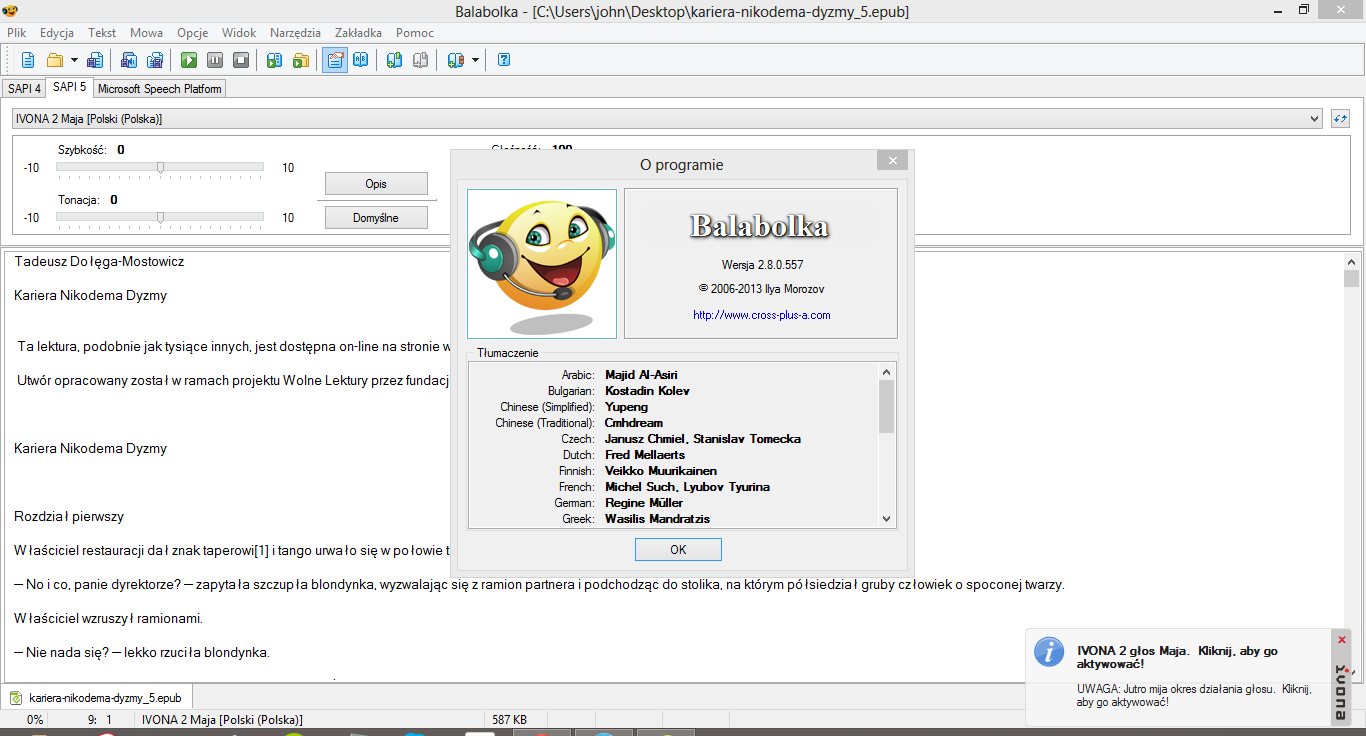Click the Balabolka app icon in title bar
The width and height of the screenshot is (1366, 736).
pos(11,11)
